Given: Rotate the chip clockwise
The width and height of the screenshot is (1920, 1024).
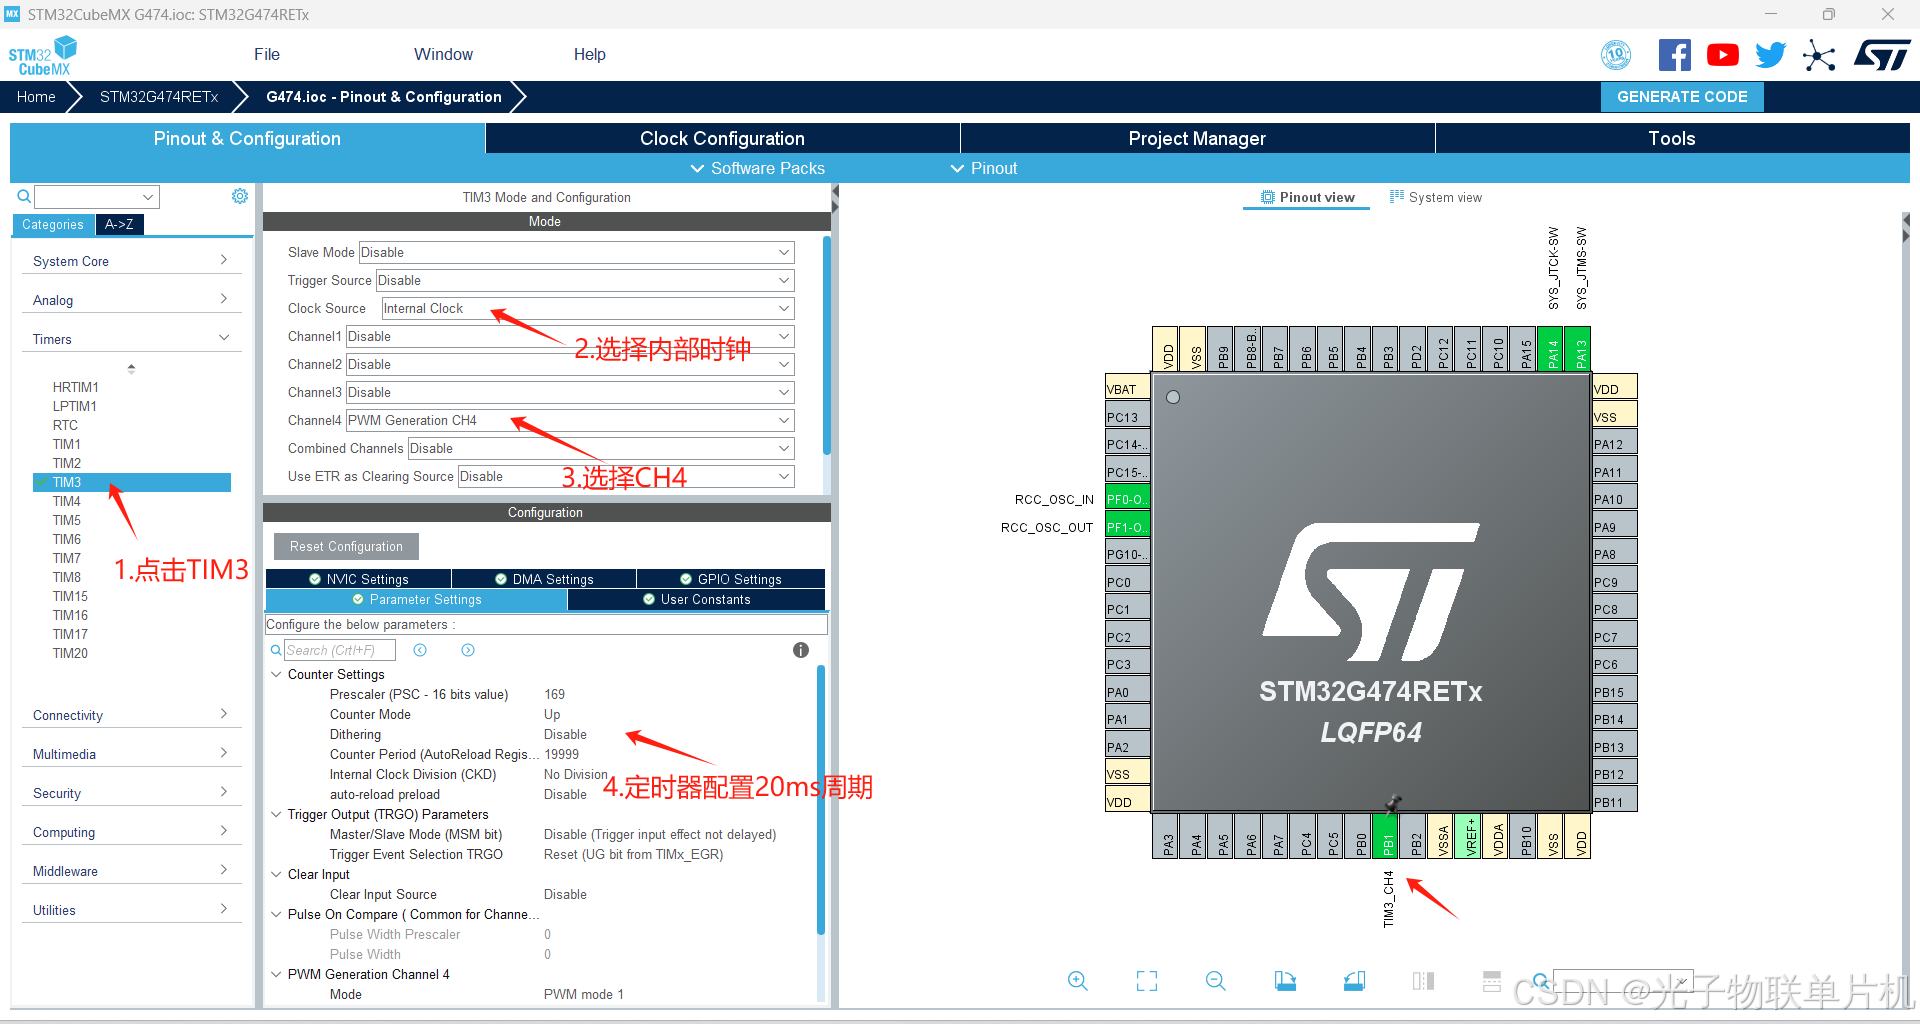Looking at the screenshot, I should pos(1285,981).
